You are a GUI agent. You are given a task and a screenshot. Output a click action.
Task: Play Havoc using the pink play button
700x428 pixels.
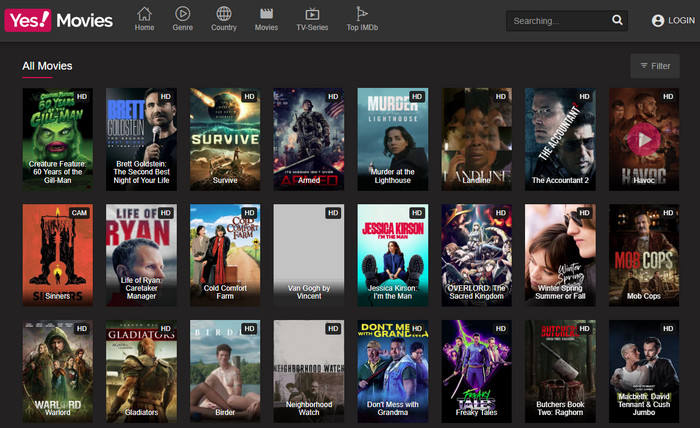(x=644, y=140)
